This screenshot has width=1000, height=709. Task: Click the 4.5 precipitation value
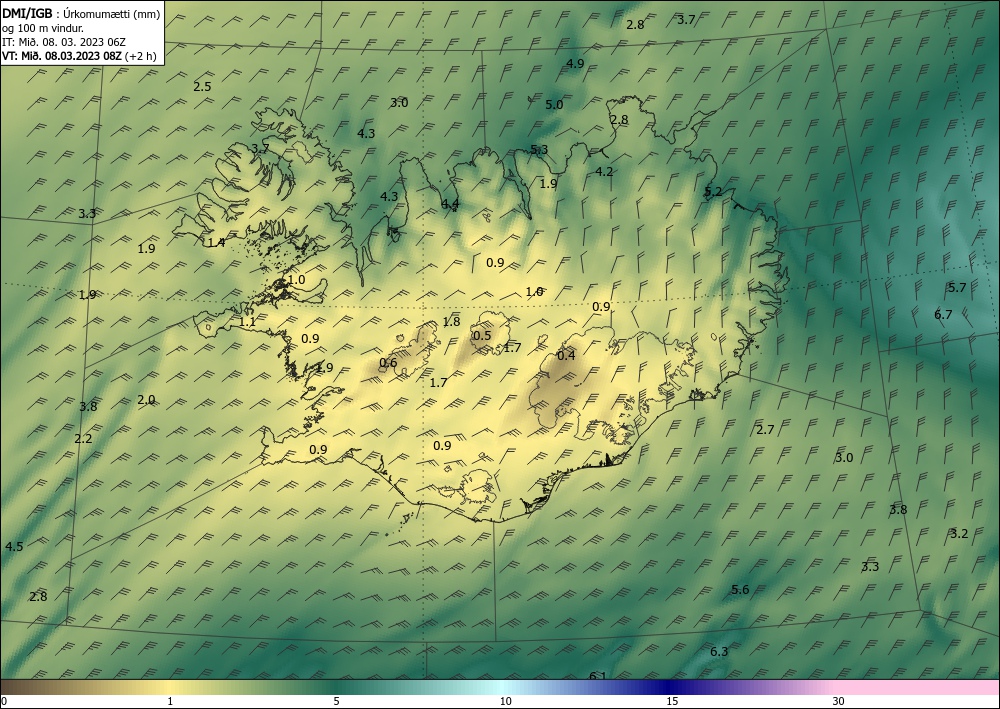pos(14,546)
